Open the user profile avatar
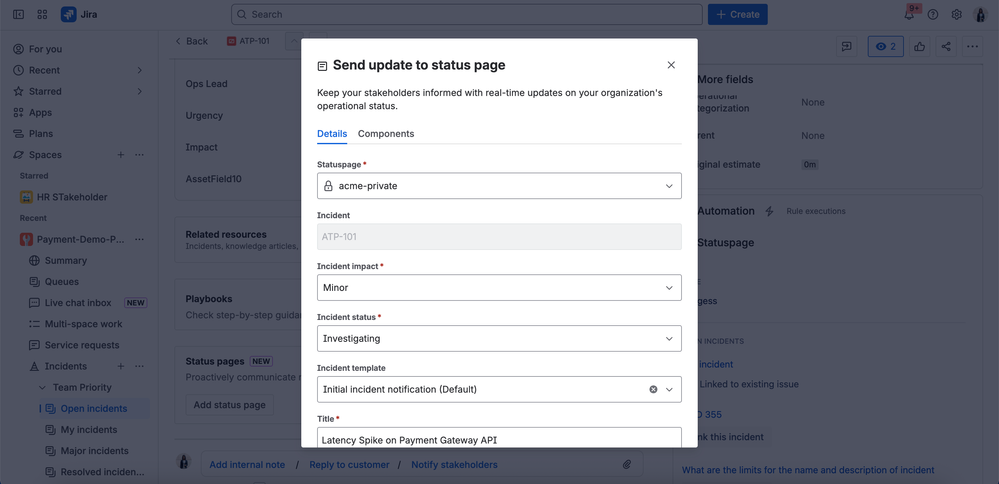This screenshot has width=999, height=484. click(981, 15)
